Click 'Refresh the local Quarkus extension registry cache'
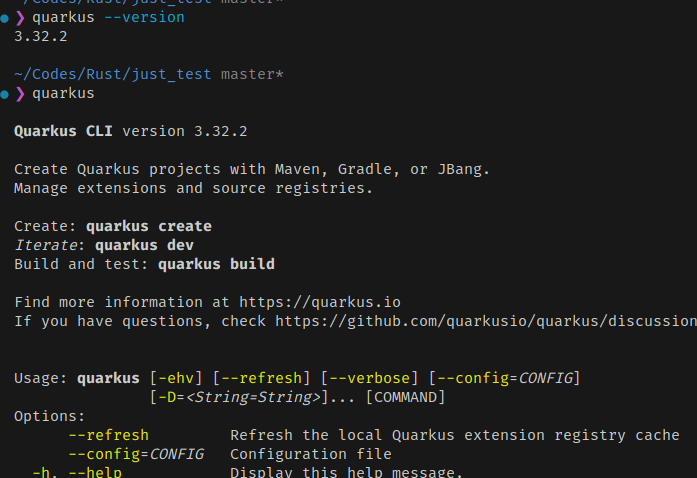This screenshot has width=697, height=478. [455, 435]
